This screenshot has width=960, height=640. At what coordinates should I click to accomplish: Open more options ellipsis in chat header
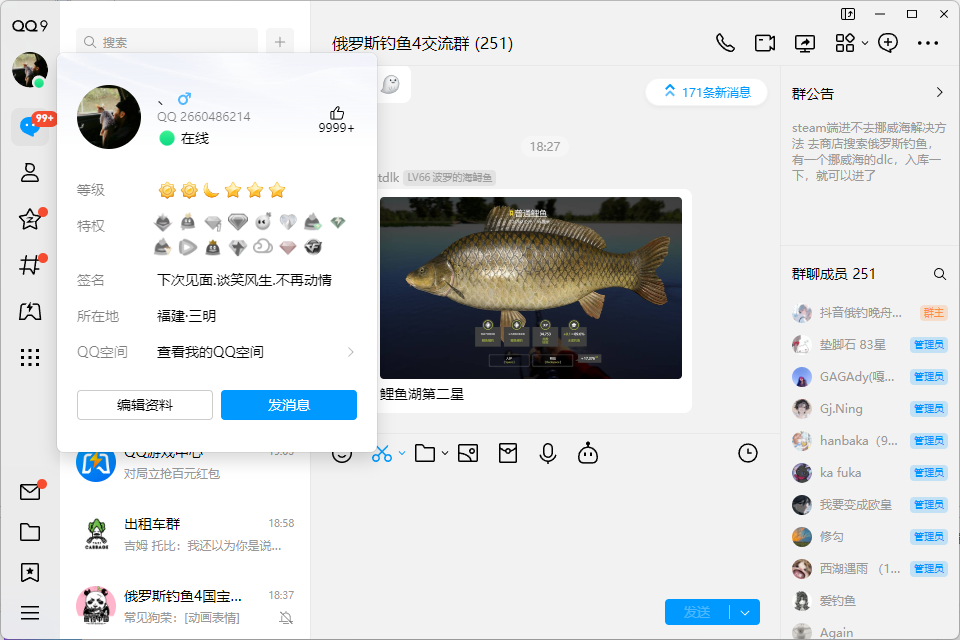click(928, 43)
